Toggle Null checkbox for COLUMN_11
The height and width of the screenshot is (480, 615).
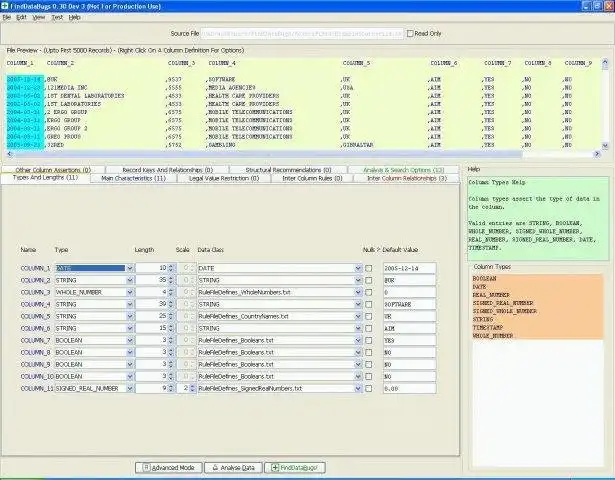[x=369, y=388]
